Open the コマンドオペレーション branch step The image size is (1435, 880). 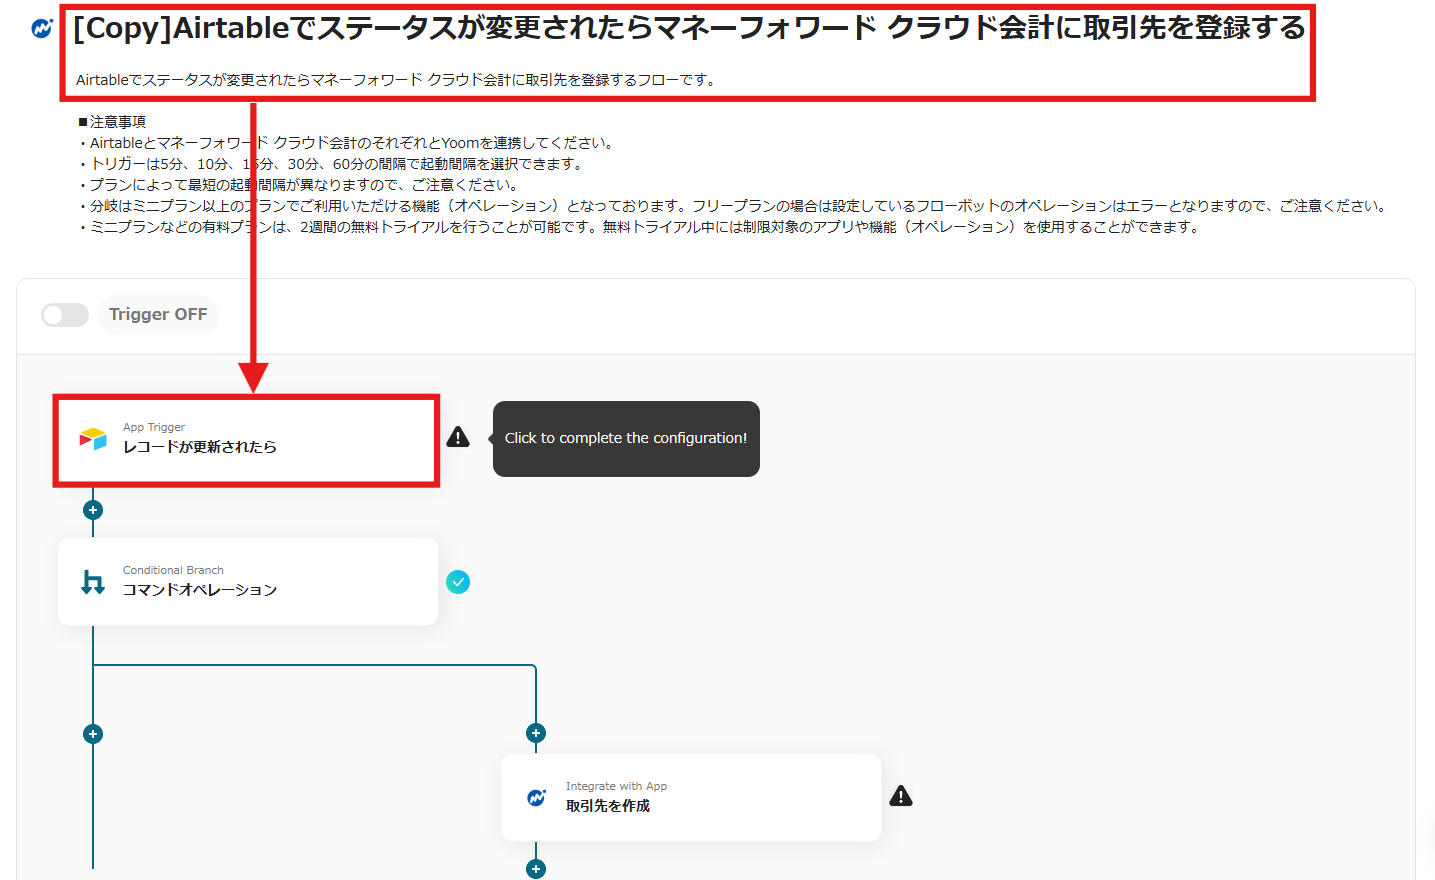pyautogui.click(x=248, y=582)
